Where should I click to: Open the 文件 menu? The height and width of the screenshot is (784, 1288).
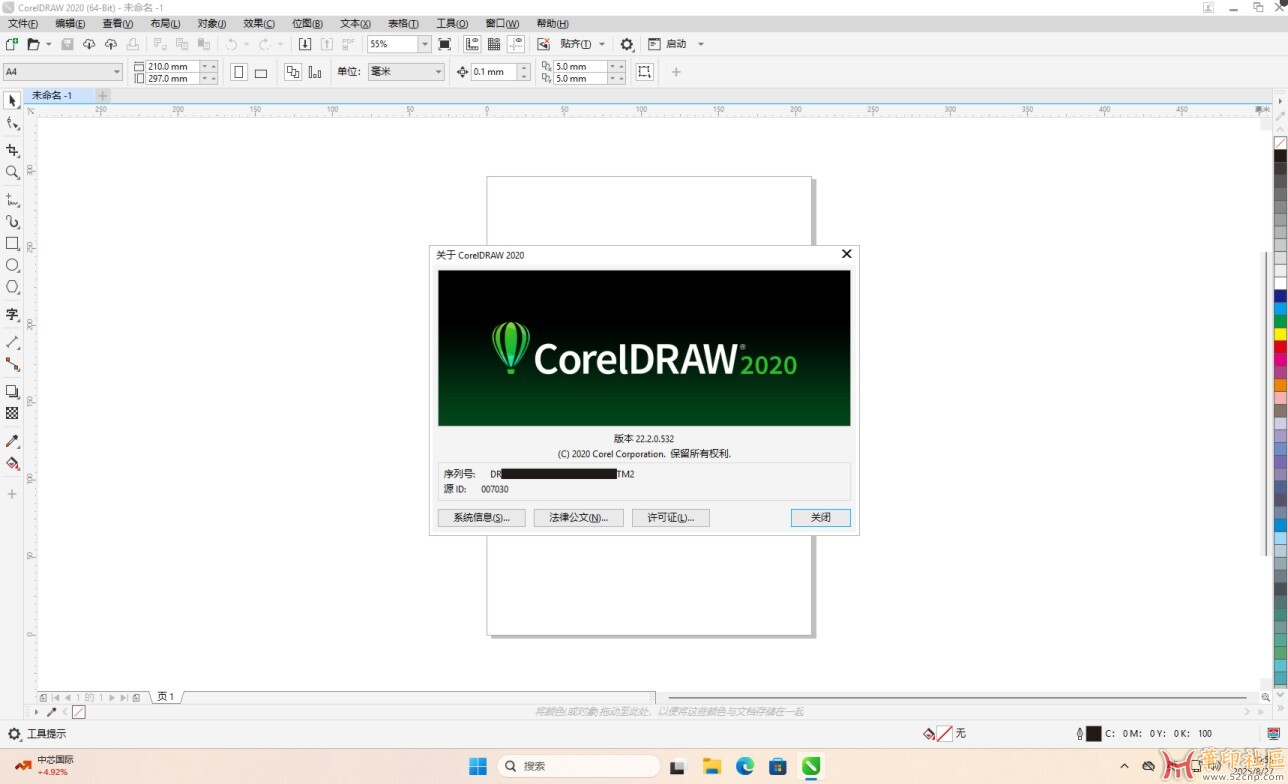pyautogui.click(x=23, y=23)
